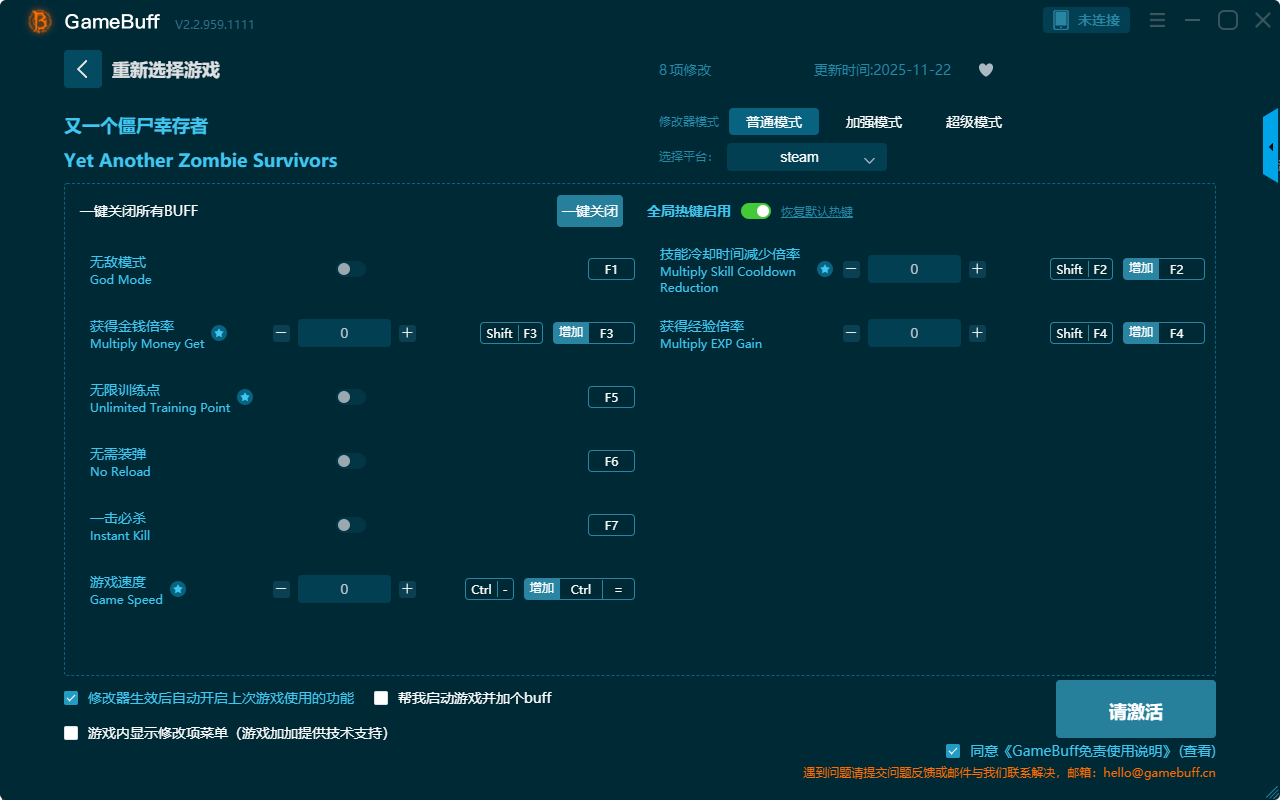Click the heart favorite icon
Image resolution: width=1280 pixels, height=800 pixels.
[x=985, y=70]
